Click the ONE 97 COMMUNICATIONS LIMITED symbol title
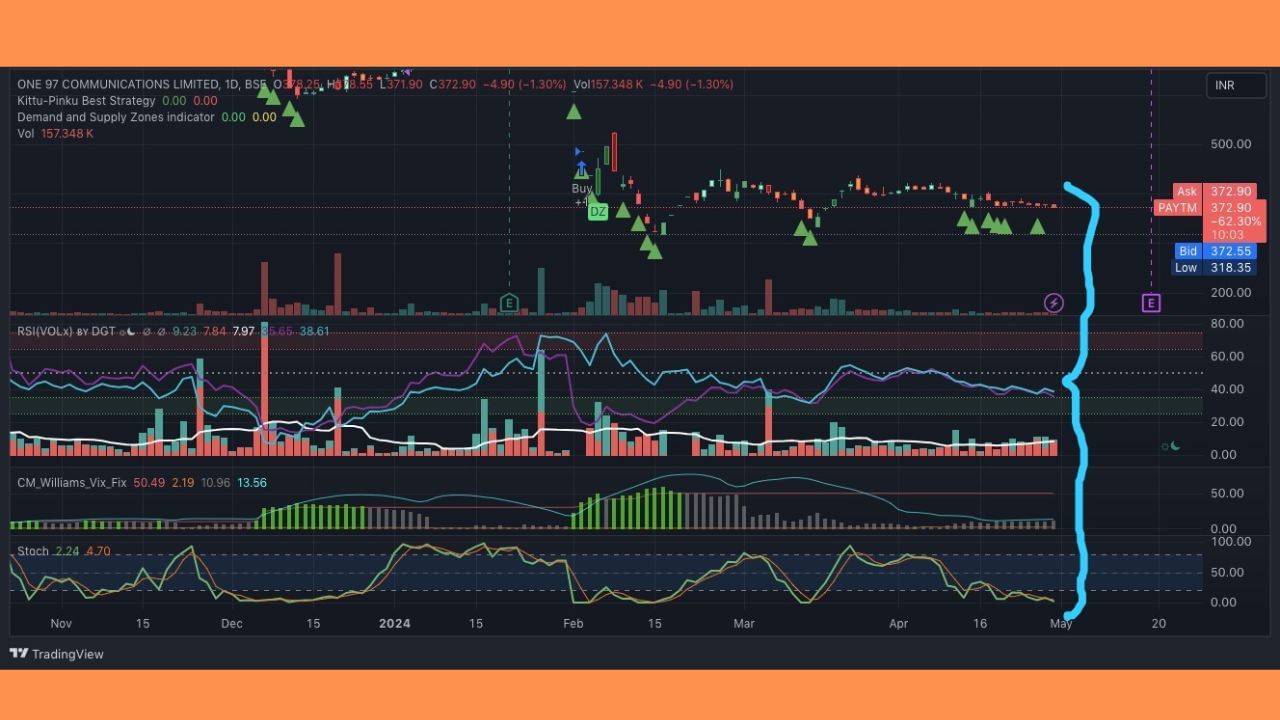The height and width of the screenshot is (720, 1280). pyautogui.click(x=118, y=84)
